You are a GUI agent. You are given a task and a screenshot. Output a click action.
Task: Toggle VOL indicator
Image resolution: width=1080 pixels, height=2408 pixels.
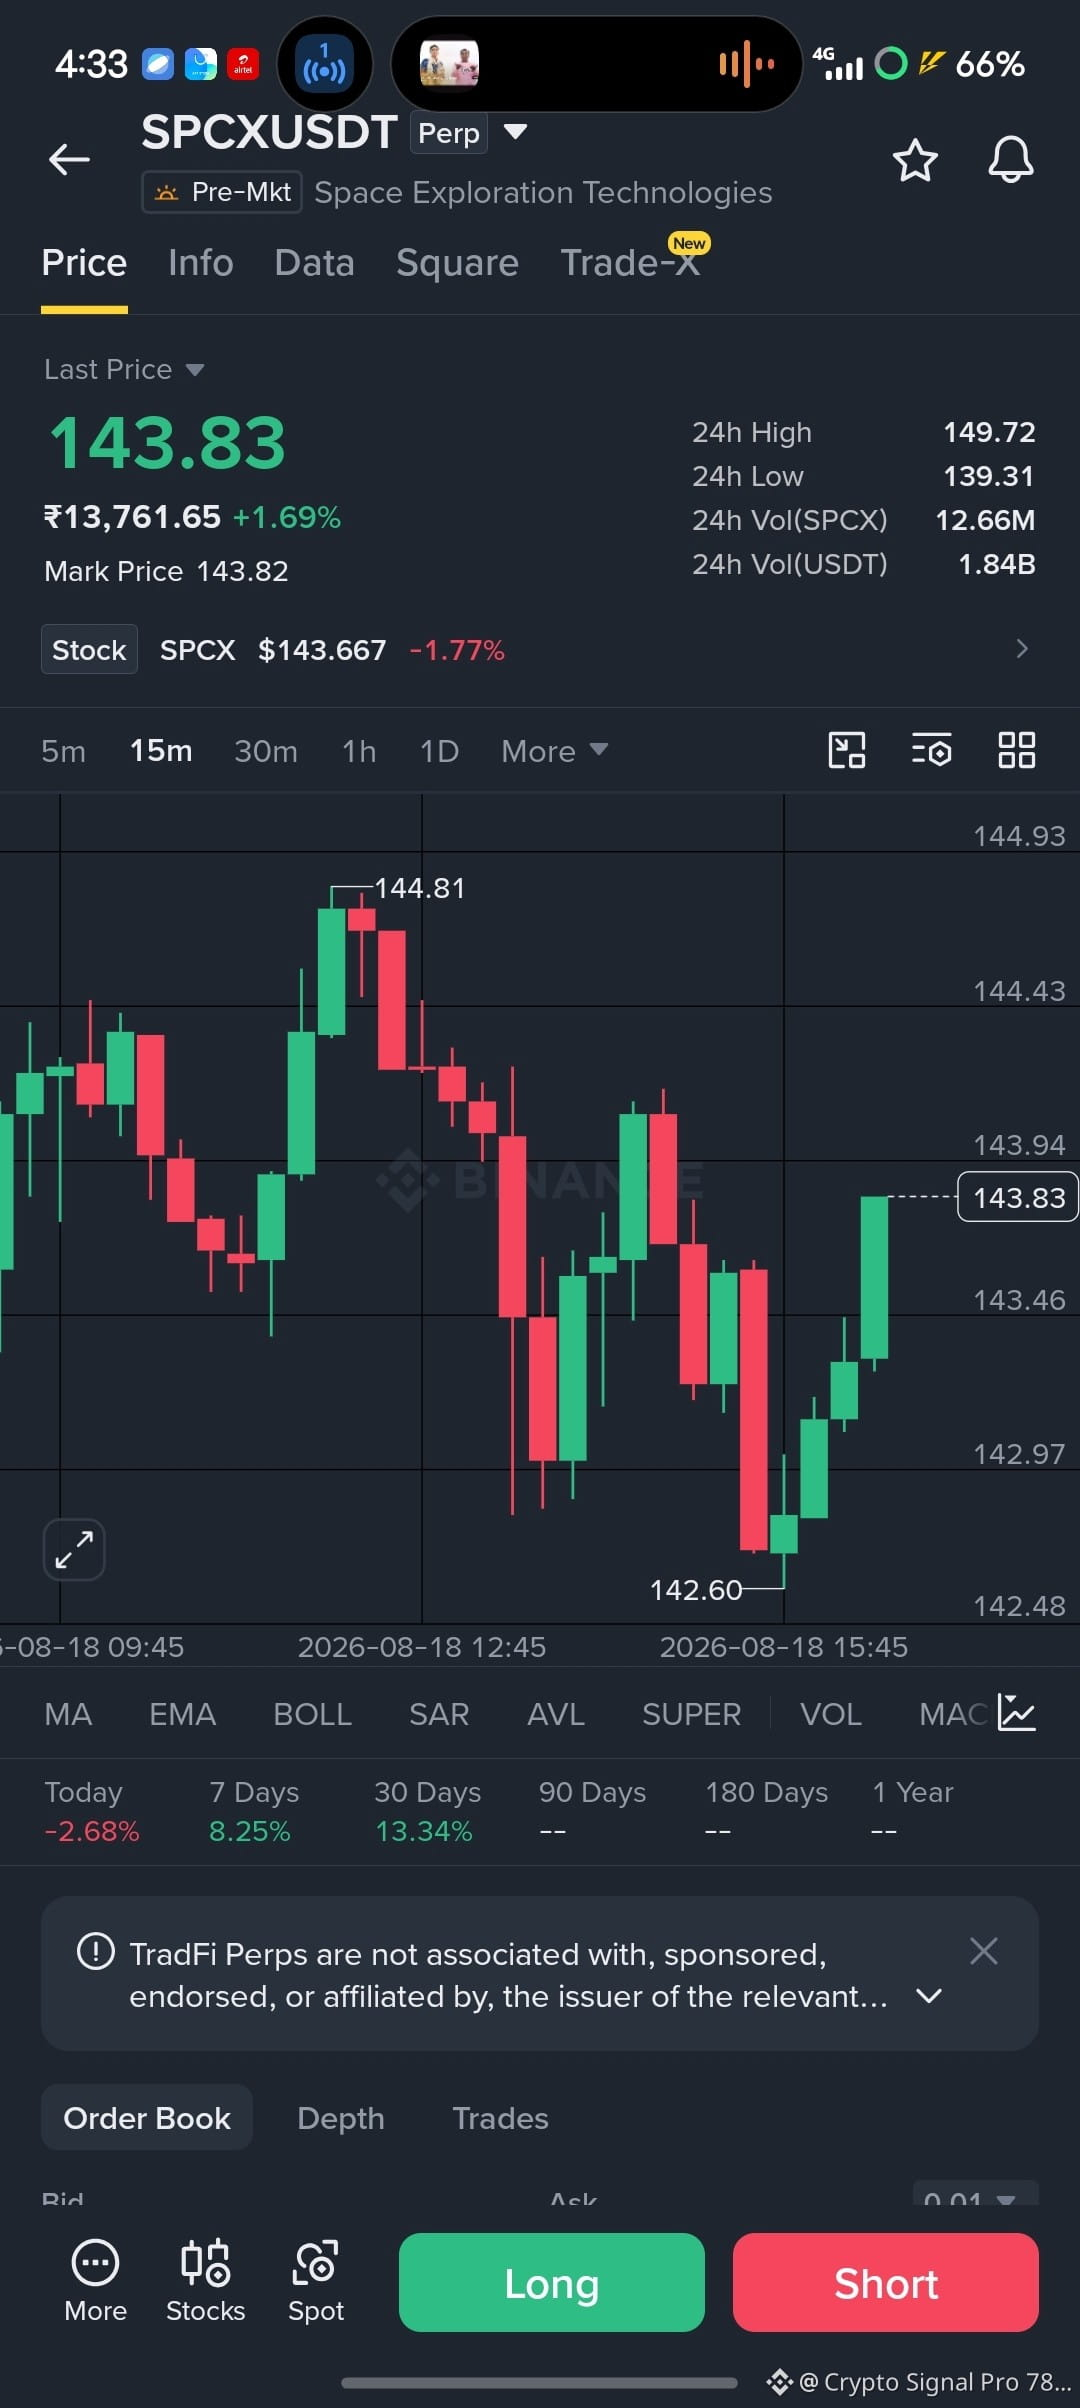830,1714
